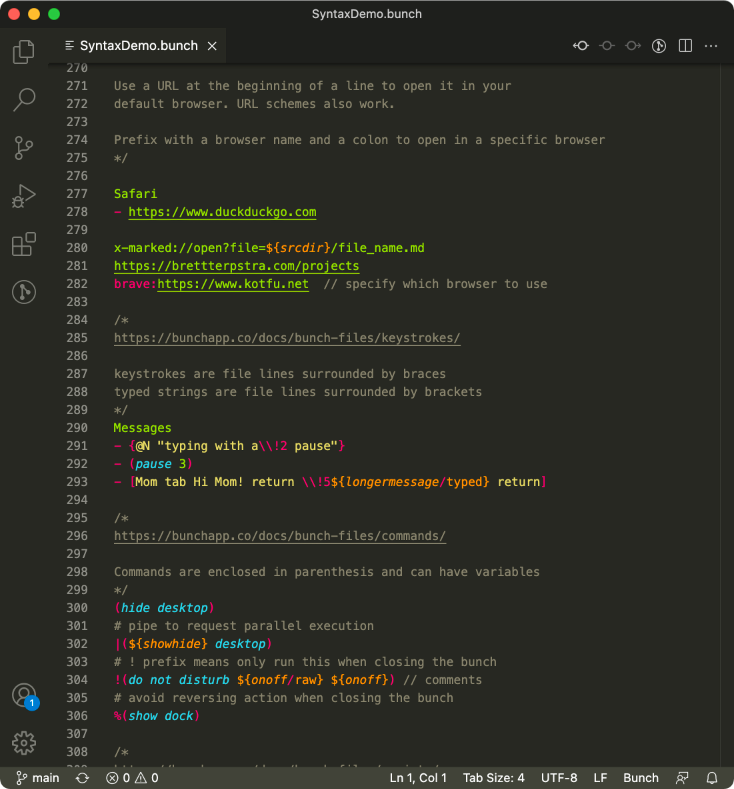Screen dimensions: 734x789
Task: Click the text (pause 3) on line 292
Action: [x=160, y=464]
